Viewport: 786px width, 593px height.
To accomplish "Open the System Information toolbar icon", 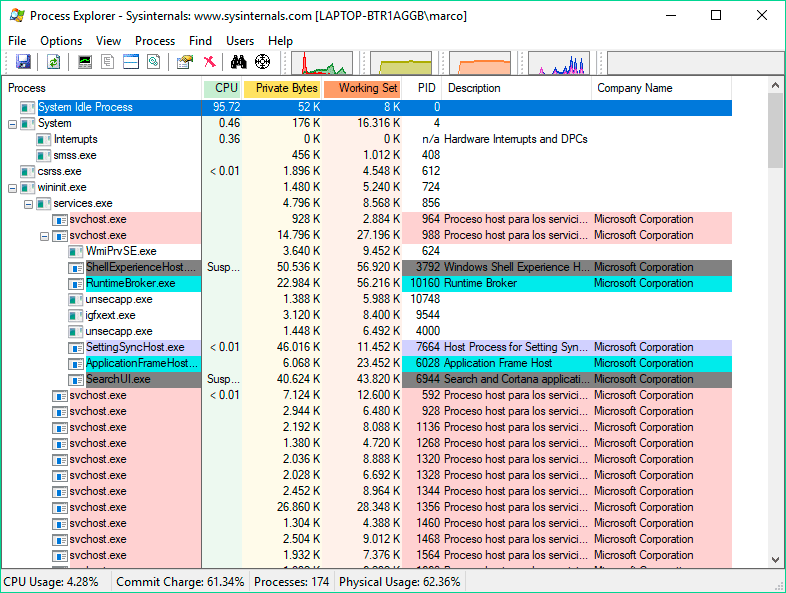I will (x=85, y=62).
